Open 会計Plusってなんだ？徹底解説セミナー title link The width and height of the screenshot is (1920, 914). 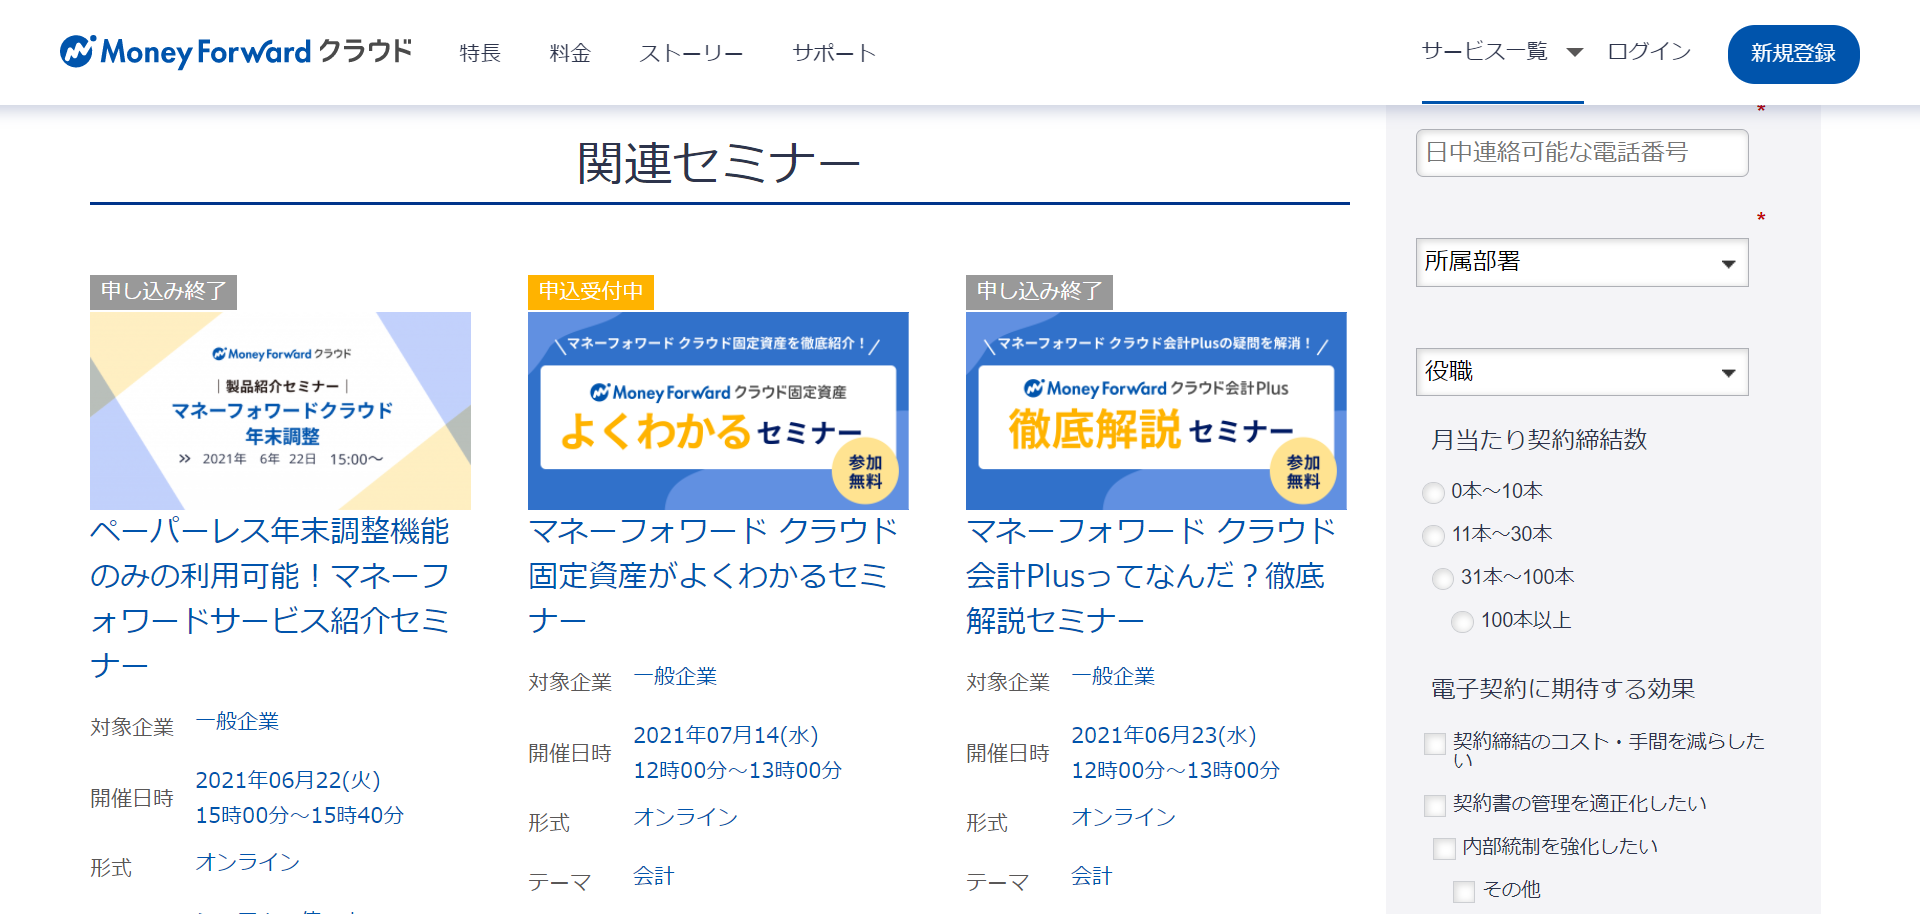1151,576
